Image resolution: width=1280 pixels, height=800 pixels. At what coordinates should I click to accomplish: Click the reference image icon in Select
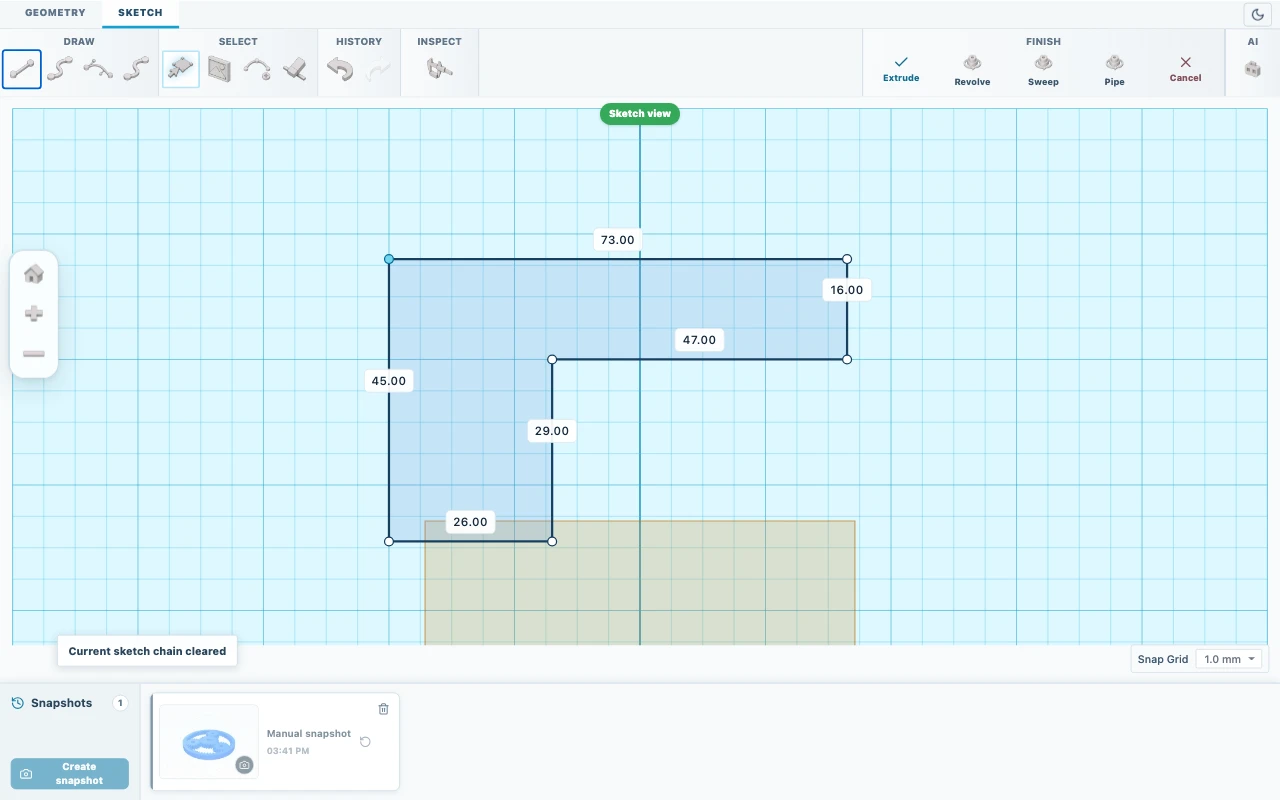pos(219,69)
